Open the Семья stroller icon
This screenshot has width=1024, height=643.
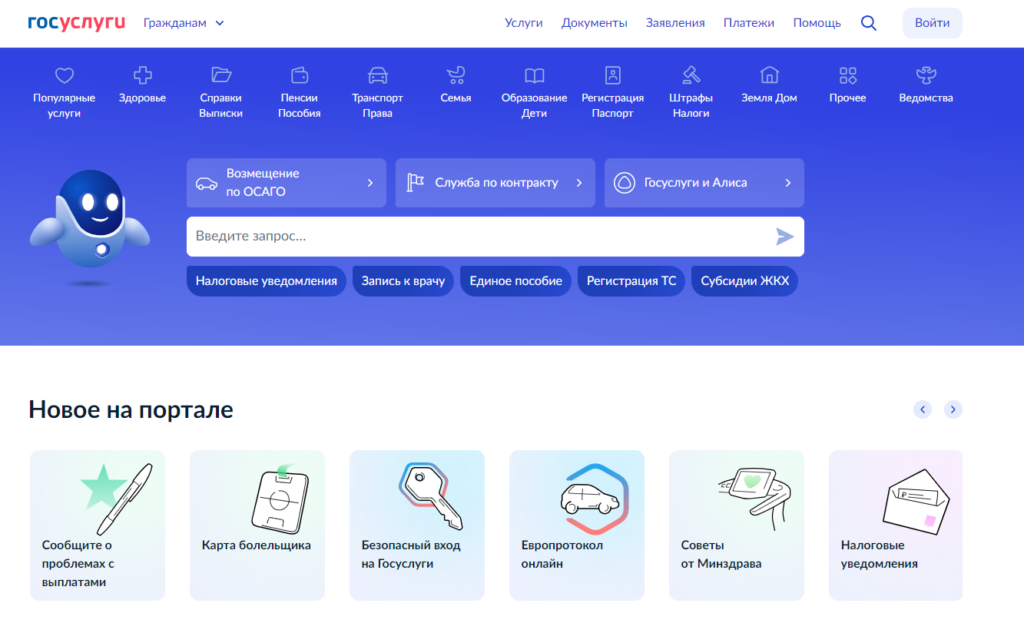(455, 76)
